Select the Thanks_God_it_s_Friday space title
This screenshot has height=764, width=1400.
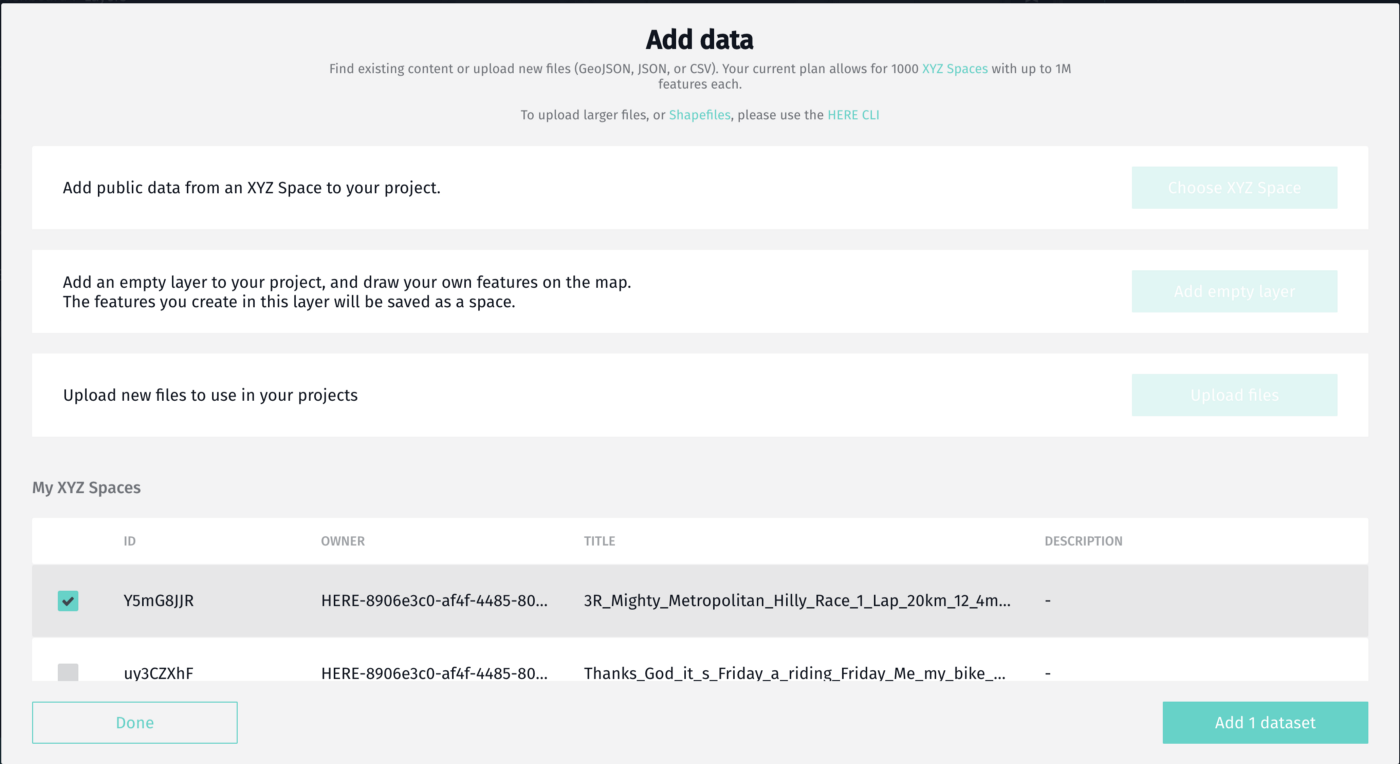click(795, 673)
